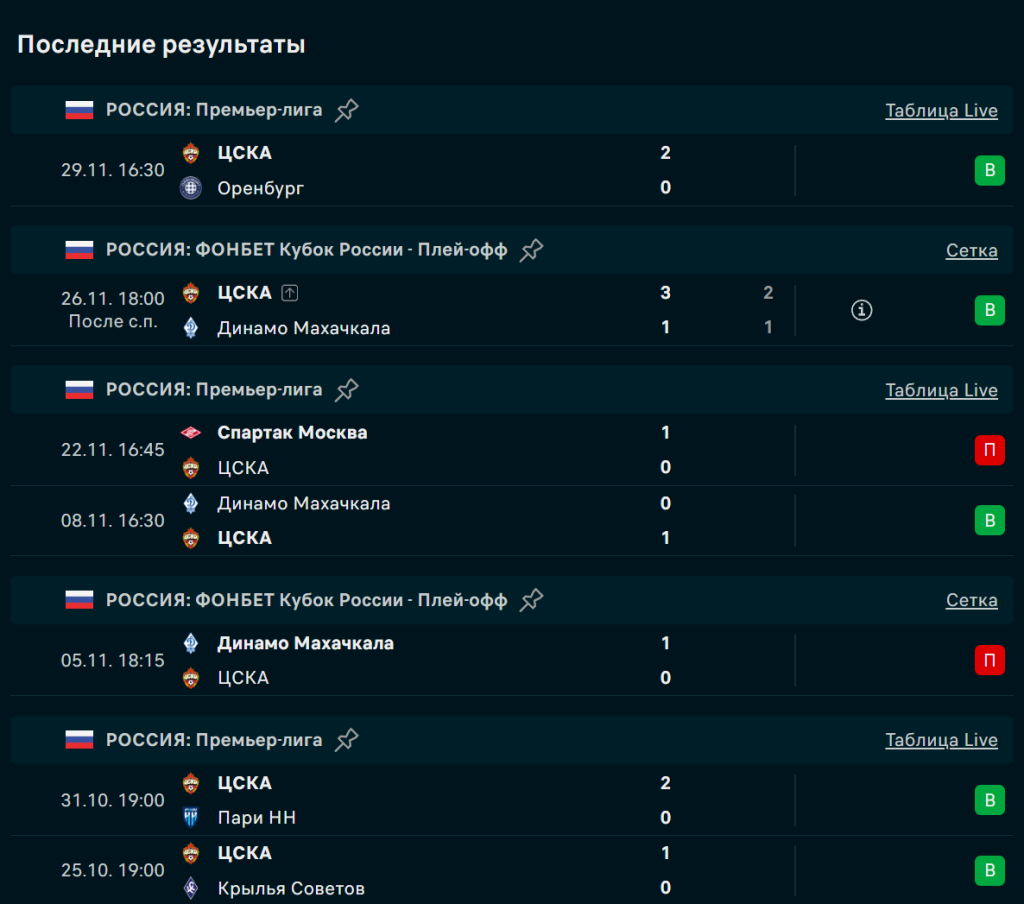Click the Оренбург team logo
Image resolution: width=1024 pixels, height=904 pixels.
pos(191,188)
